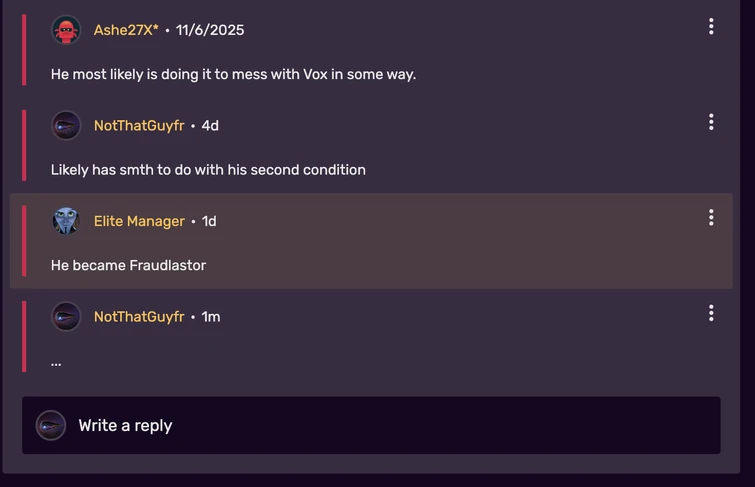Image resolution: width=755 pixels, height=487 pixels.
Task: Open Elite Manager username link
Action: tap(139, 221)
